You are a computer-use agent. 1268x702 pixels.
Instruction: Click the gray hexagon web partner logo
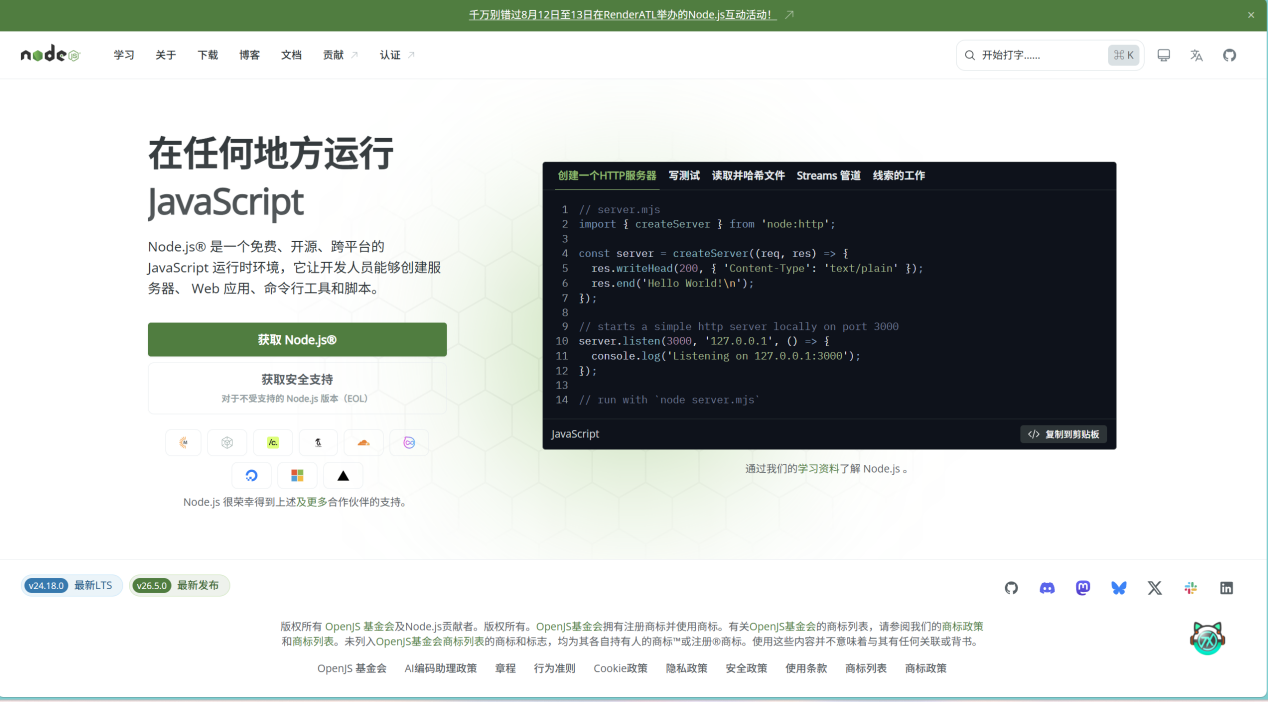coord(228,442)
